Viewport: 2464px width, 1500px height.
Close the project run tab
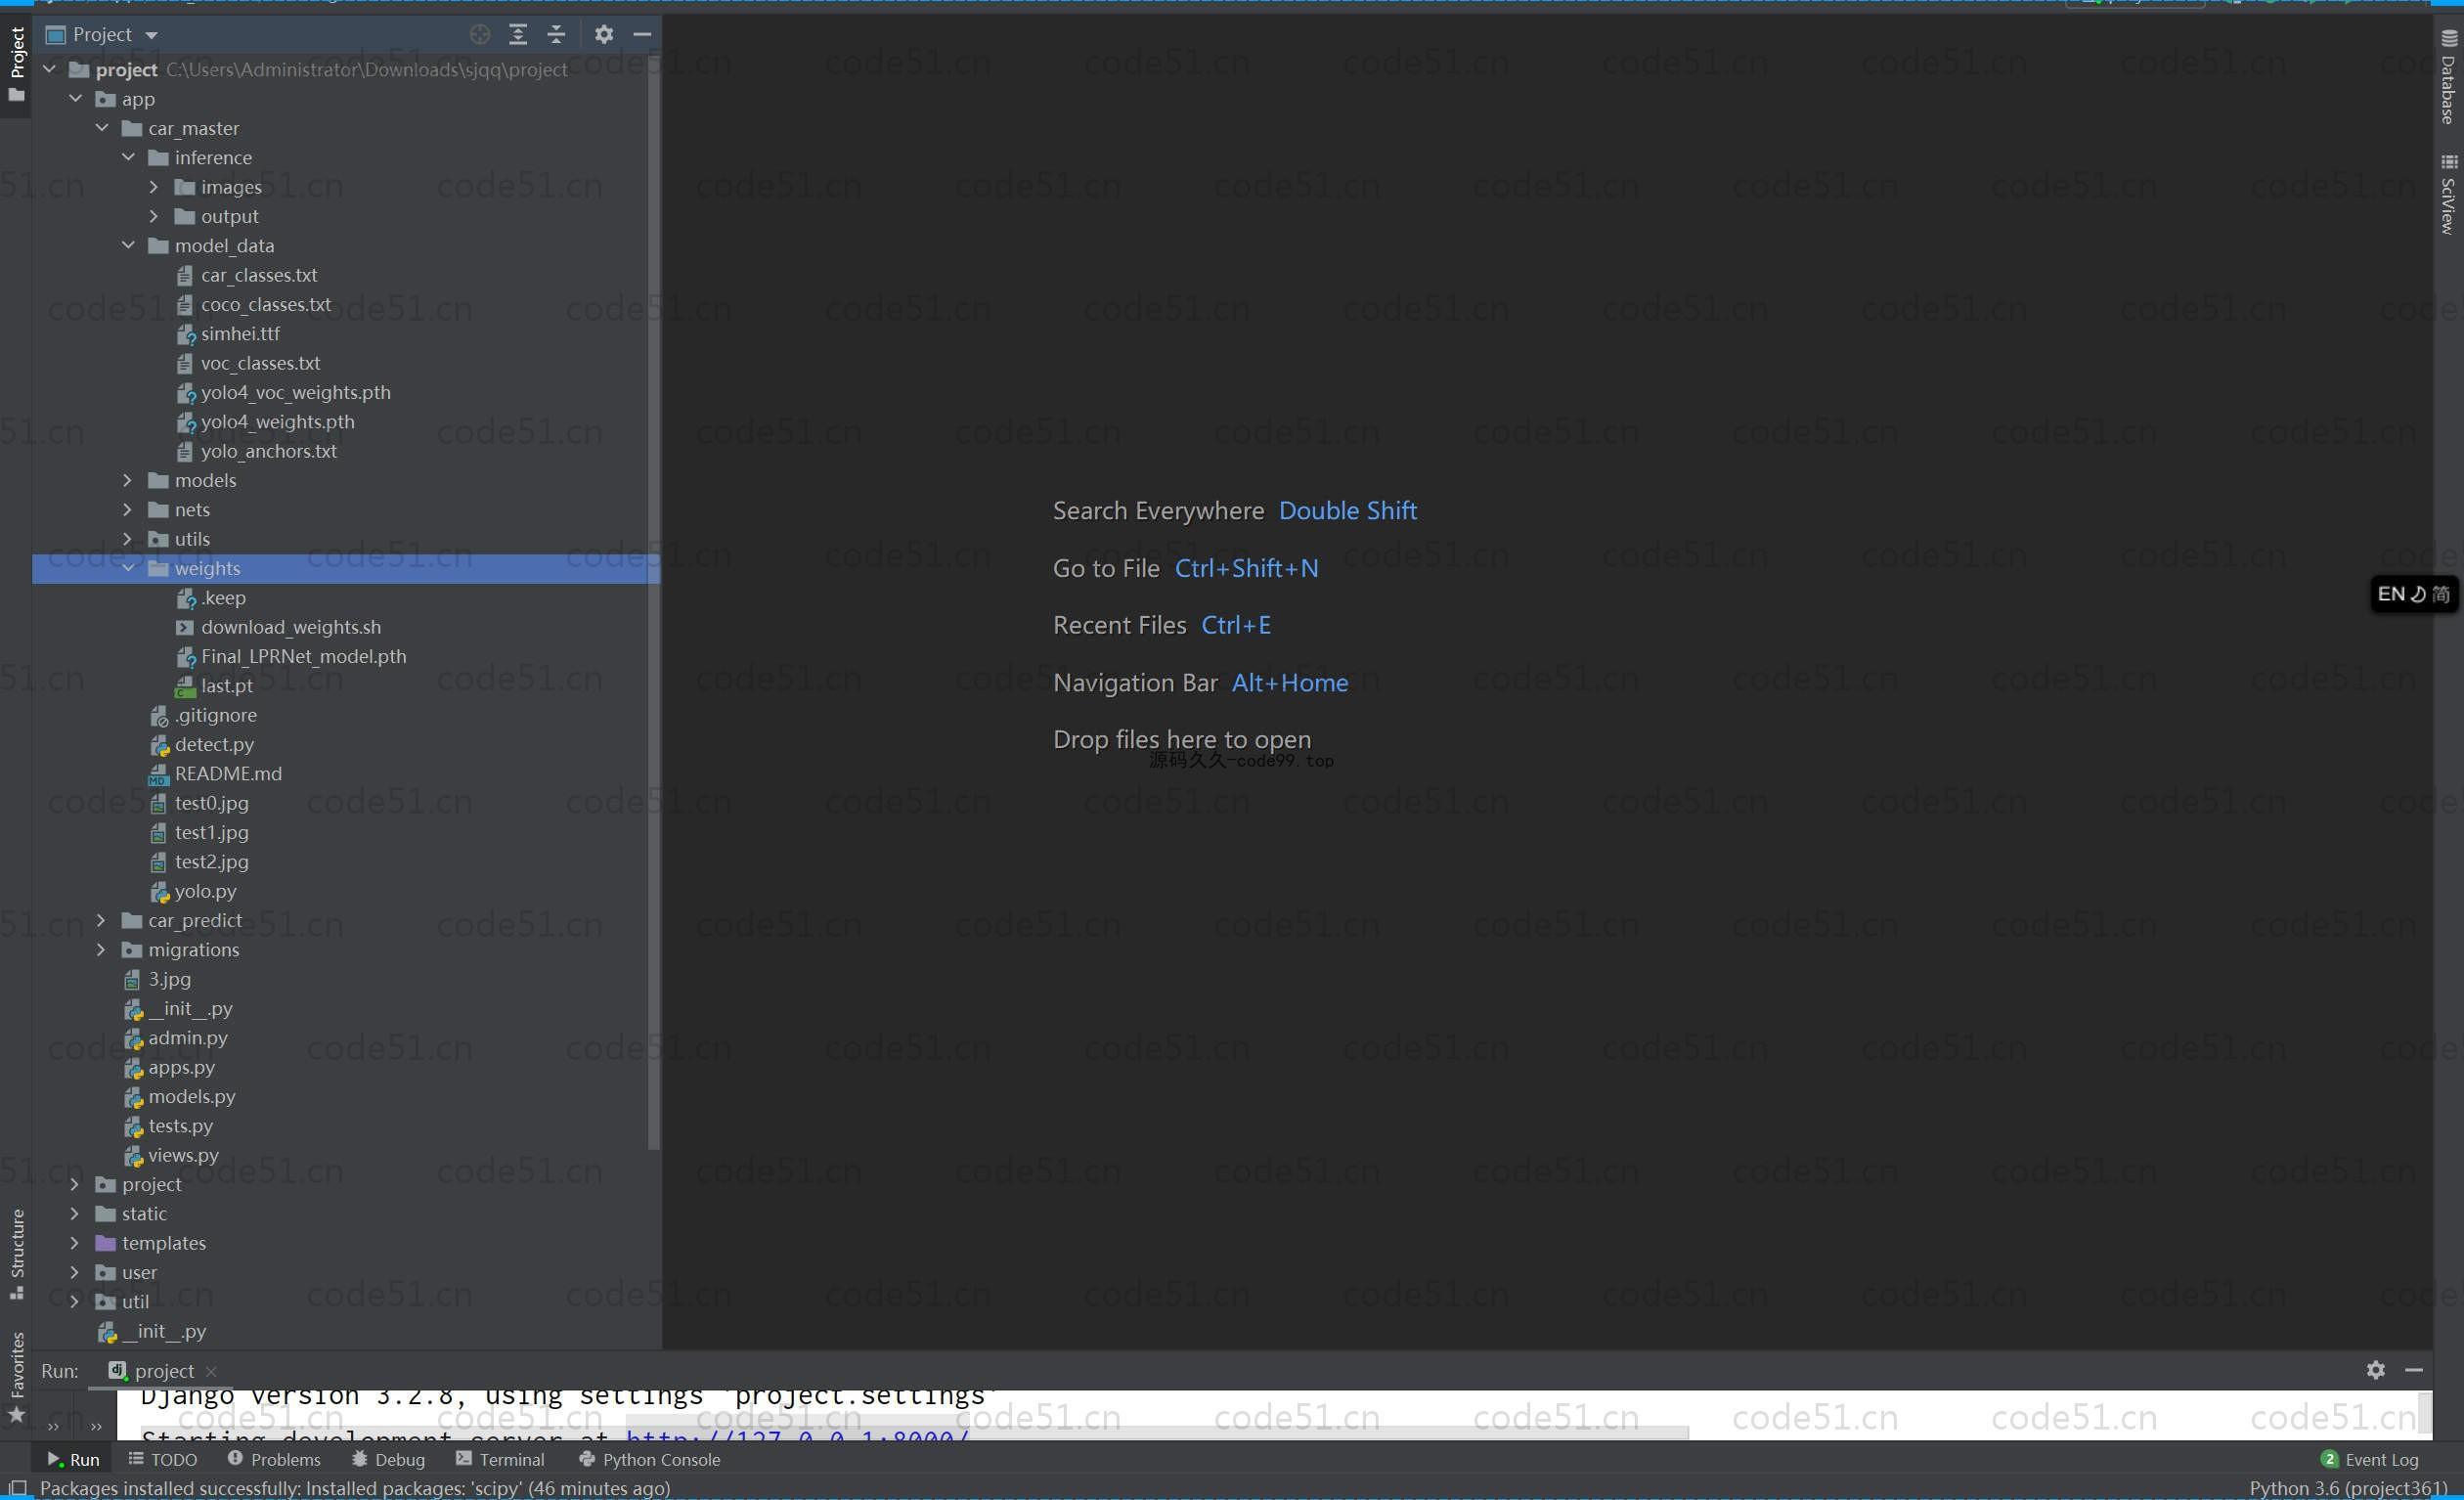pyautogui.click(x=211, y=1372)
